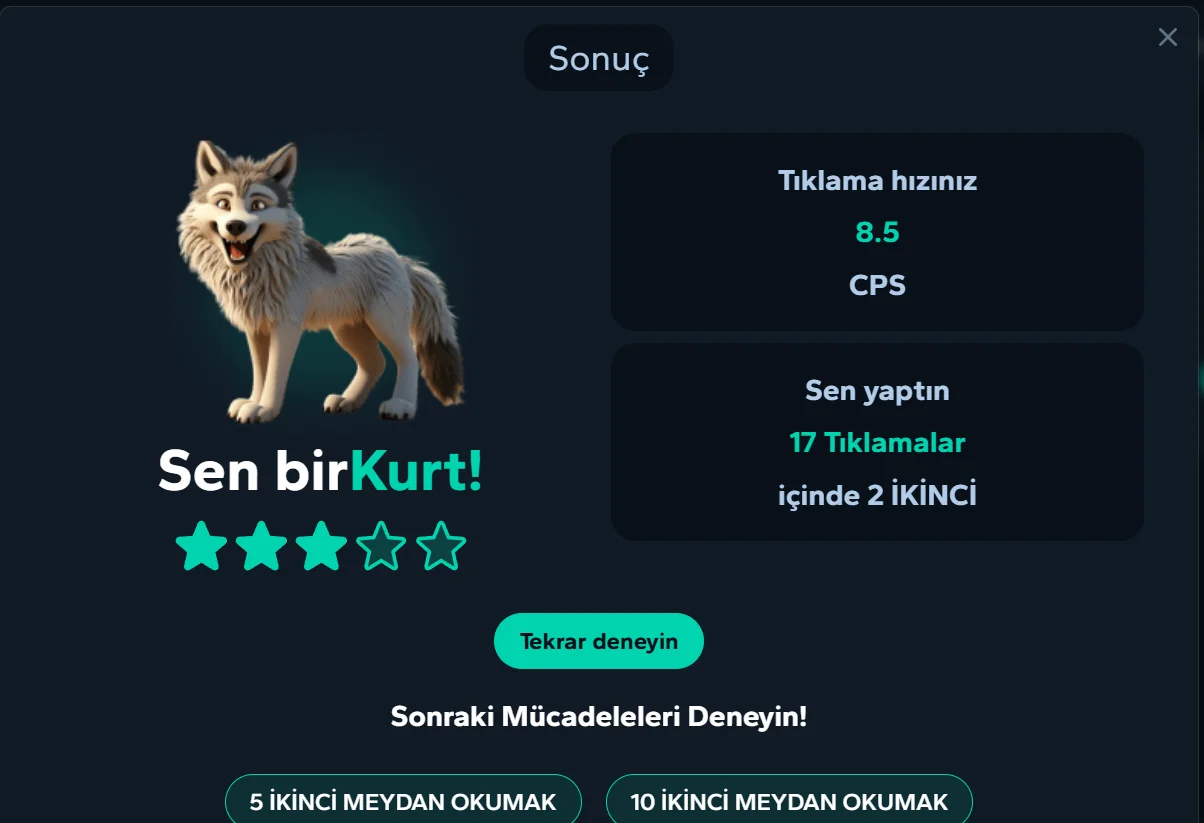Viewport: 1204px width, 823px height.
Task: Click the CPS unit label
Action: point(877,285)
